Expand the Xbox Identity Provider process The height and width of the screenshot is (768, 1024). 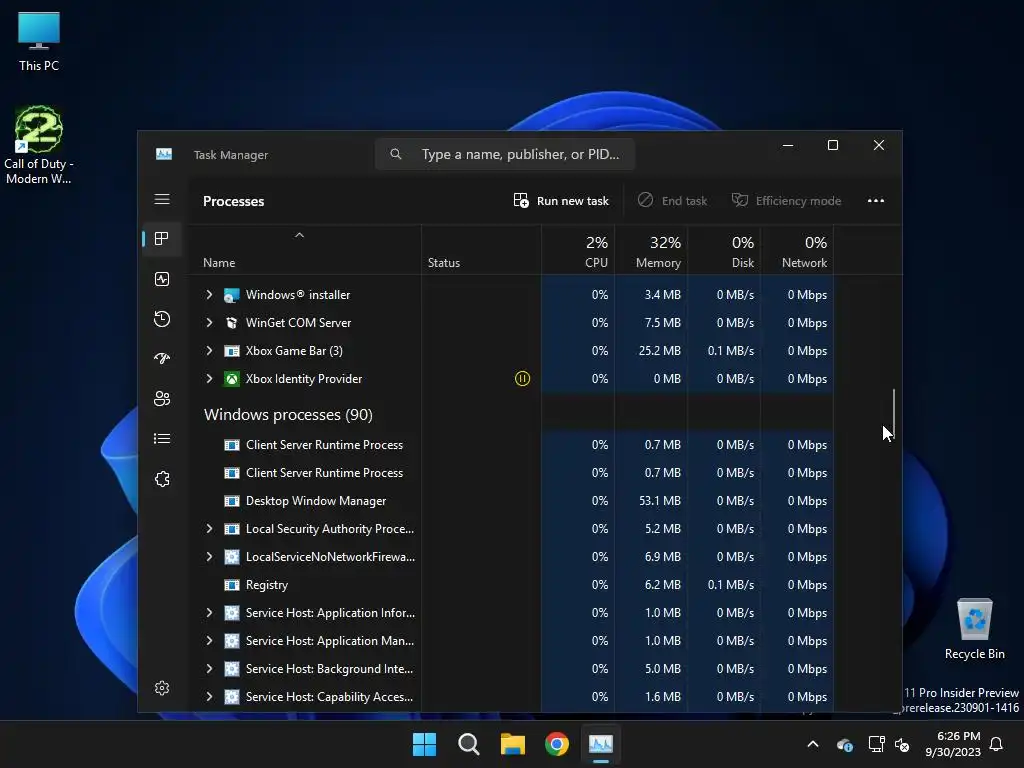209,379
